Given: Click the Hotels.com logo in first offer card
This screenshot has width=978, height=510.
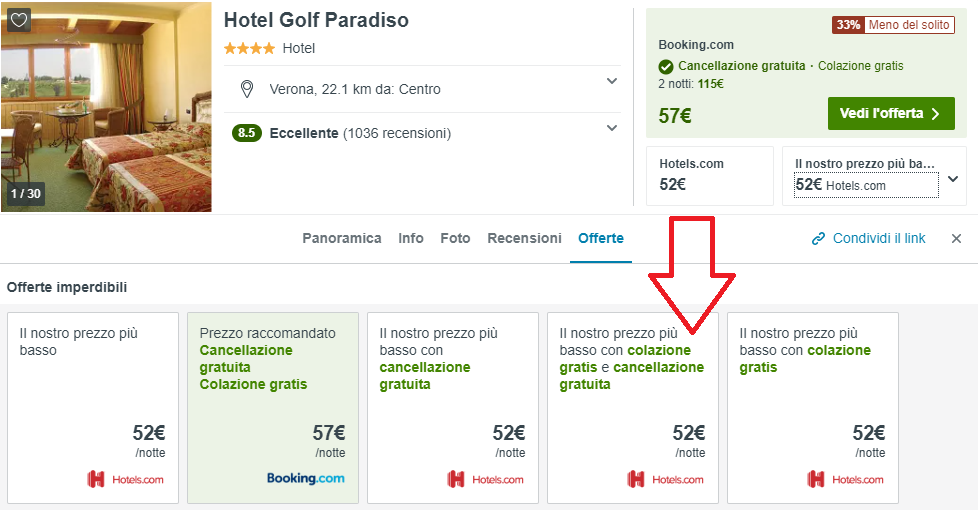Looking at the screenshot, I should pos(125,480).
